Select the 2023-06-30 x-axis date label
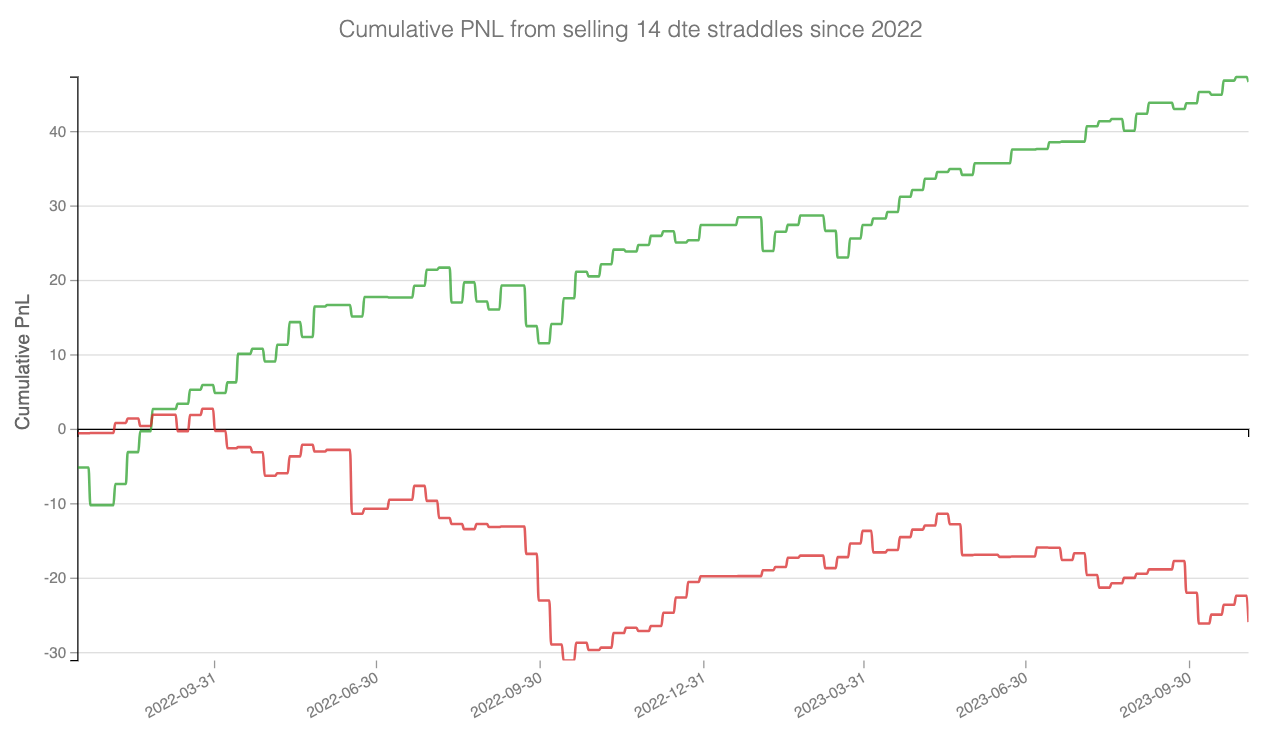 click(992, 694)
